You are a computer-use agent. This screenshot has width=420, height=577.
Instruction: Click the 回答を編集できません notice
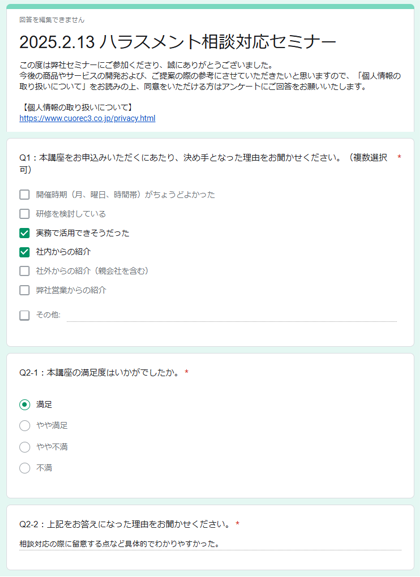point(52,20)
